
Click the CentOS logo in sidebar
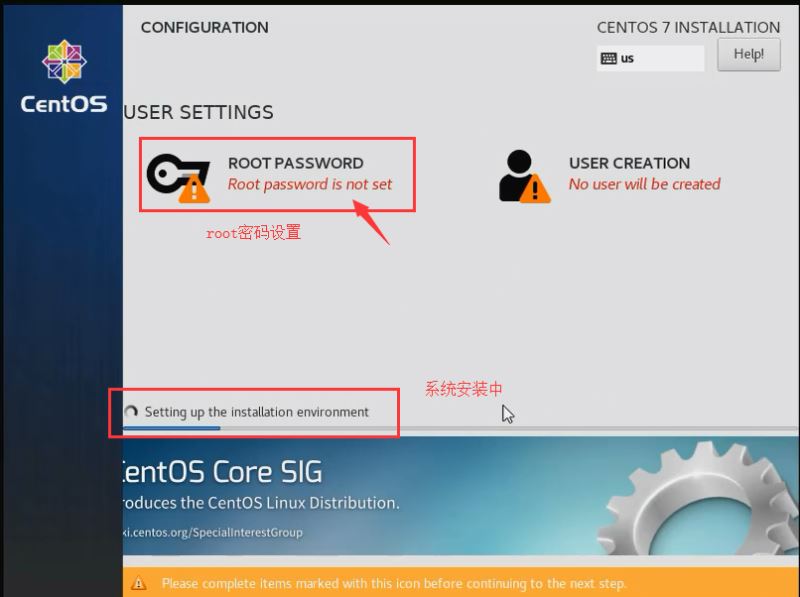(x=64, y=62)
